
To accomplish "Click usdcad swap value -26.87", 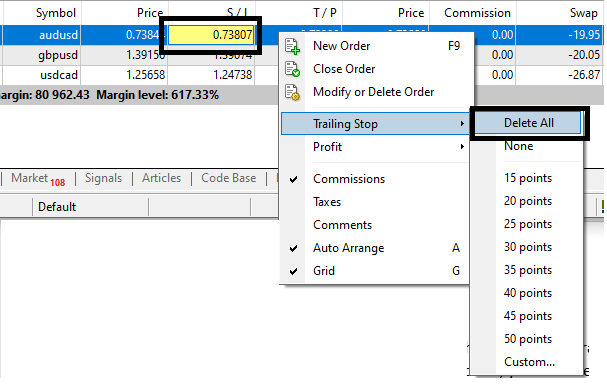I will tap(584, 75).
